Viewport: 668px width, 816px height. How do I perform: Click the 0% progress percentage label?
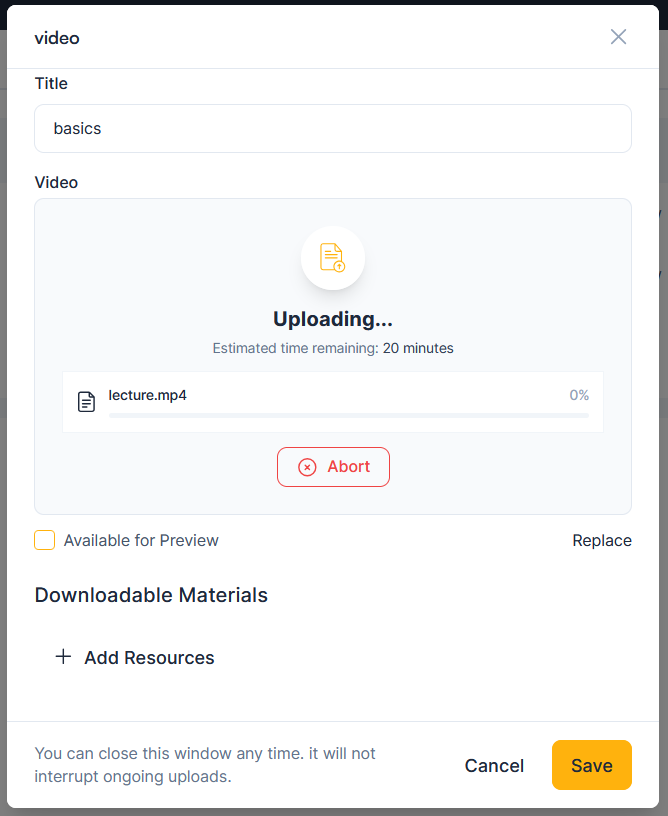pyautogui.click(x=578, y=395)
